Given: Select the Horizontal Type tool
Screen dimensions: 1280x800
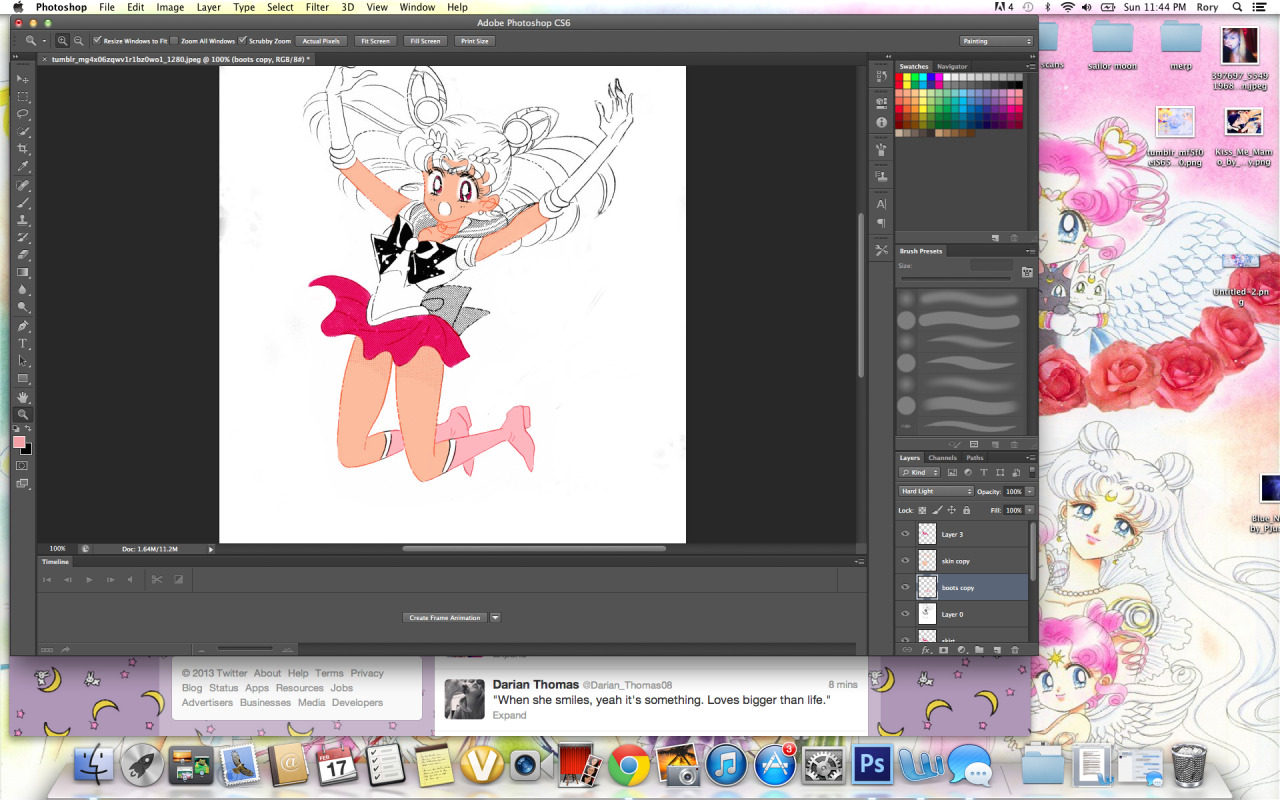Looking at the screenshot, I should click(x=23, y=343).
